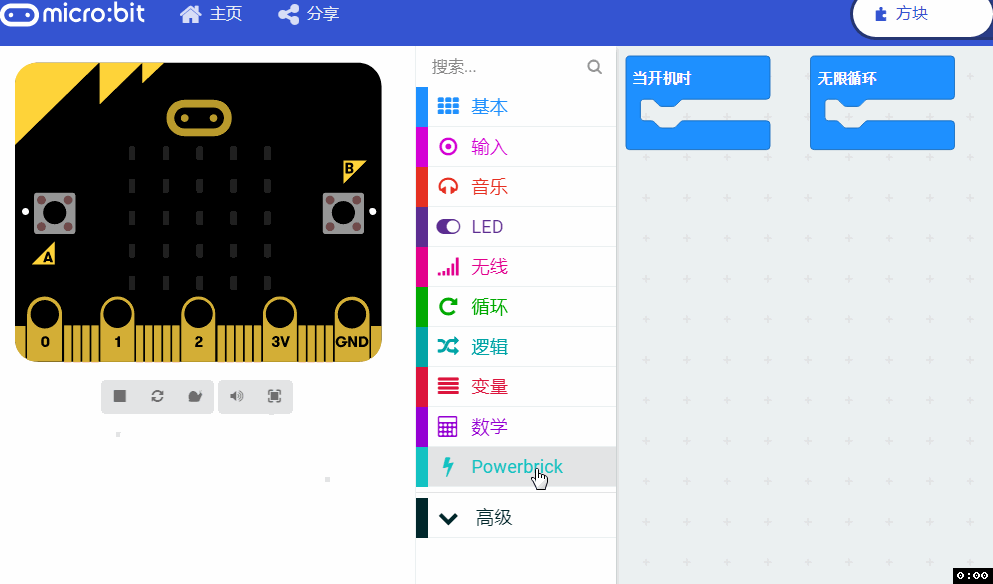Open the 循环 loops category
Screen dimensions: 993x584
(515, 307)
